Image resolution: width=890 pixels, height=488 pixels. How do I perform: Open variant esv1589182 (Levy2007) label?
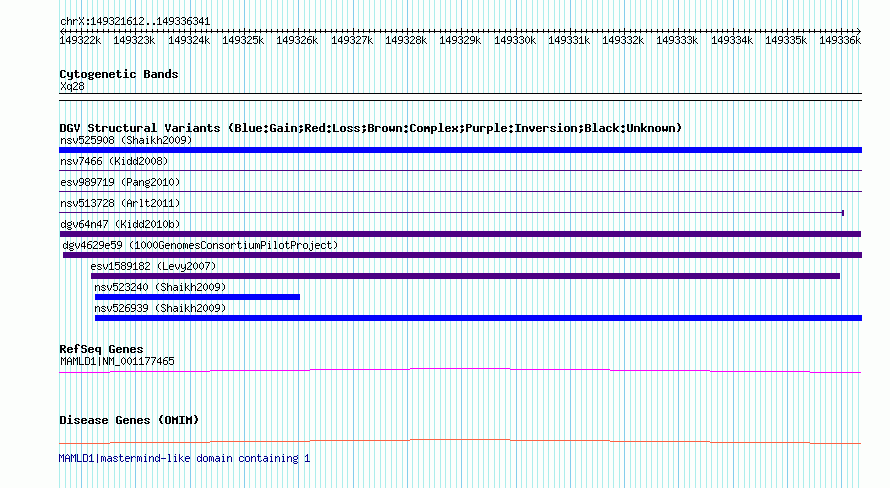coord(153,266)
